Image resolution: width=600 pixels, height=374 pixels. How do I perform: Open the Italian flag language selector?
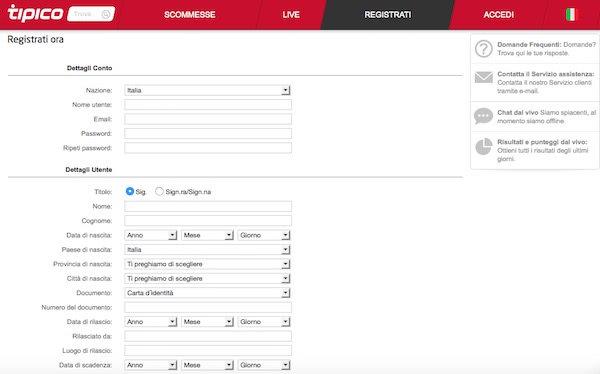click(x=570, y=15)
